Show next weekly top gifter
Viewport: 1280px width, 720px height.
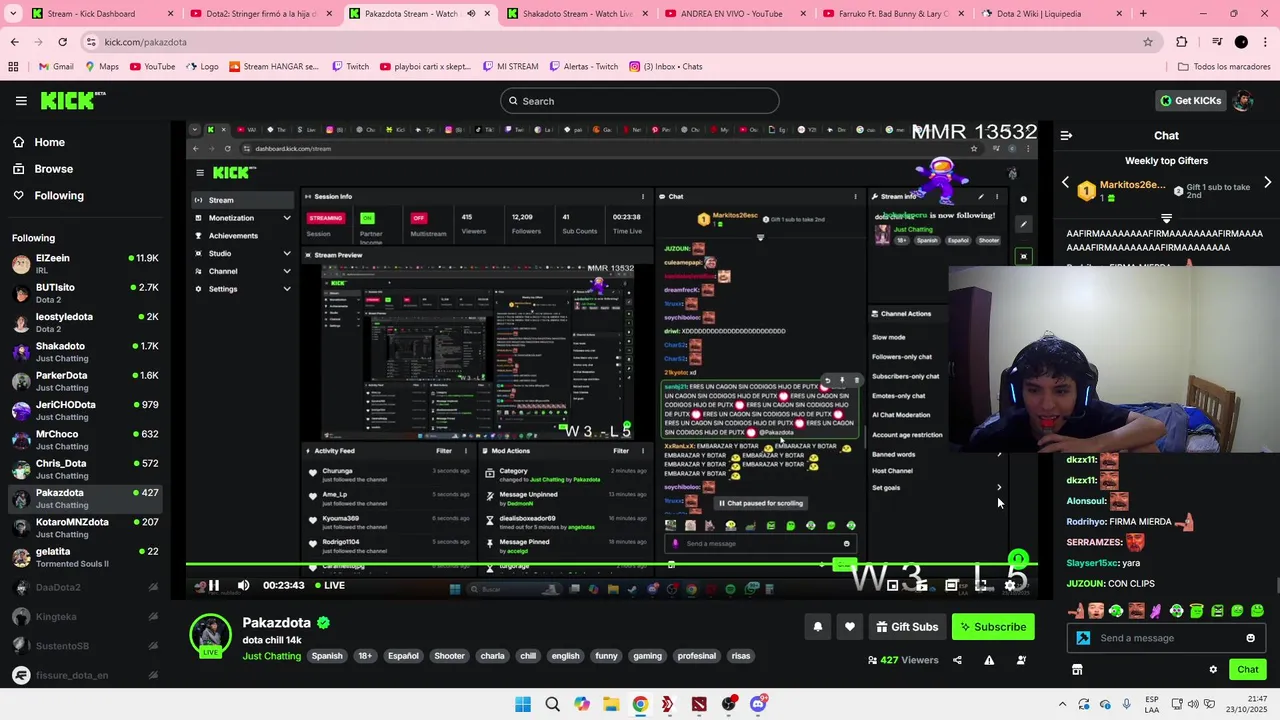[x=1267, y=183]
